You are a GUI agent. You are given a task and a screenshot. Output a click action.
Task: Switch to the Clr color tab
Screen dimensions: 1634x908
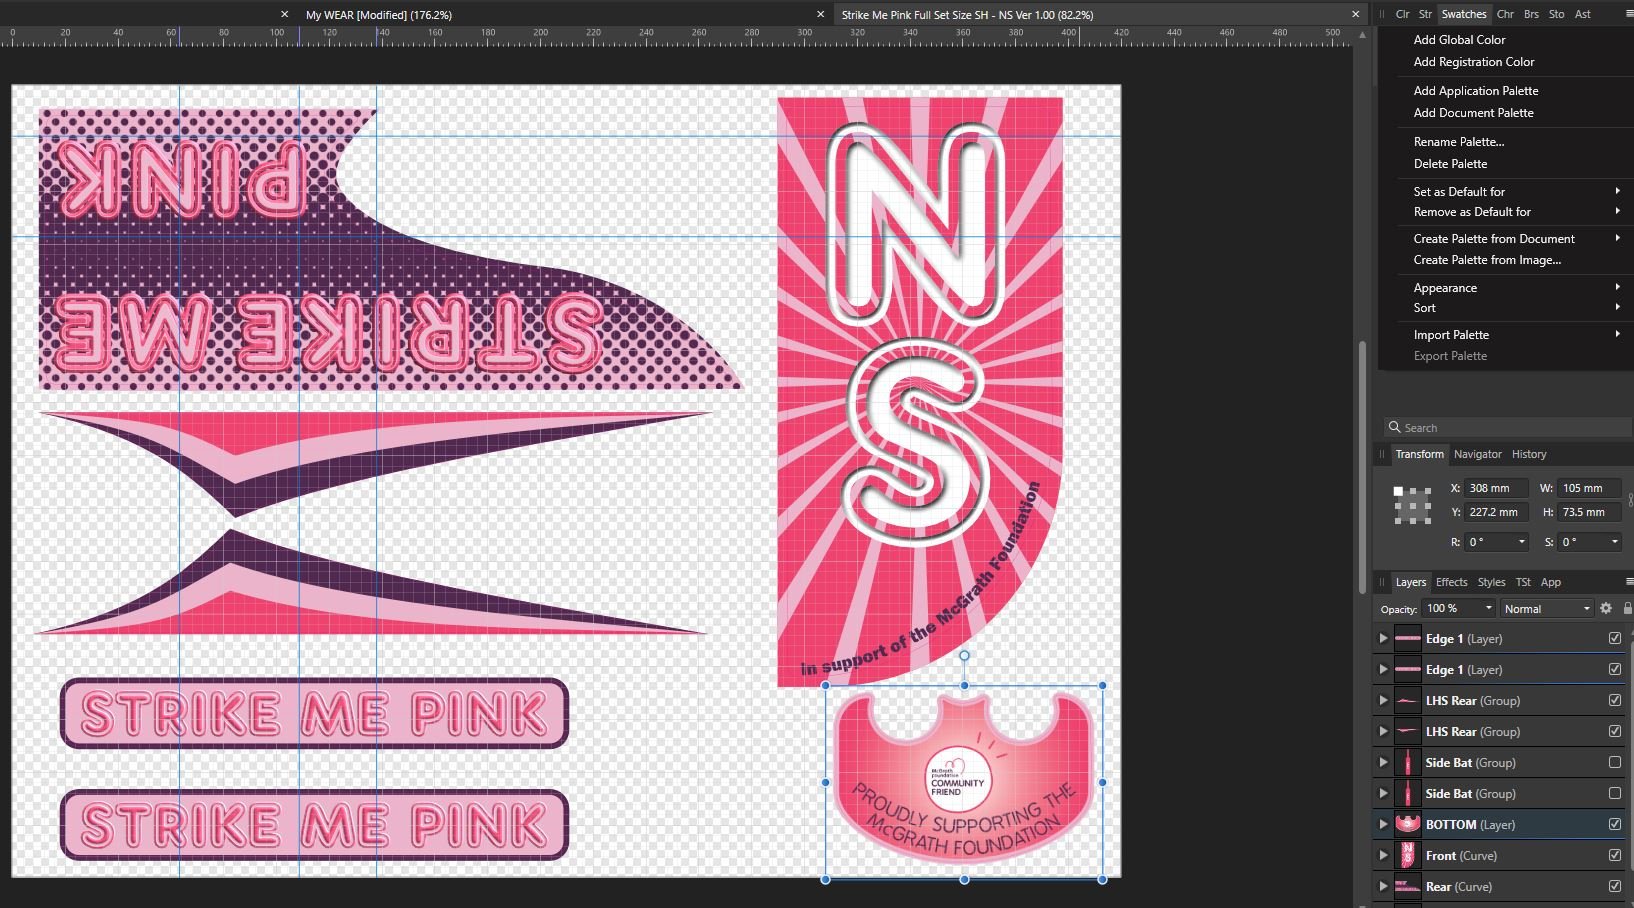click(x=1402, y=14)
